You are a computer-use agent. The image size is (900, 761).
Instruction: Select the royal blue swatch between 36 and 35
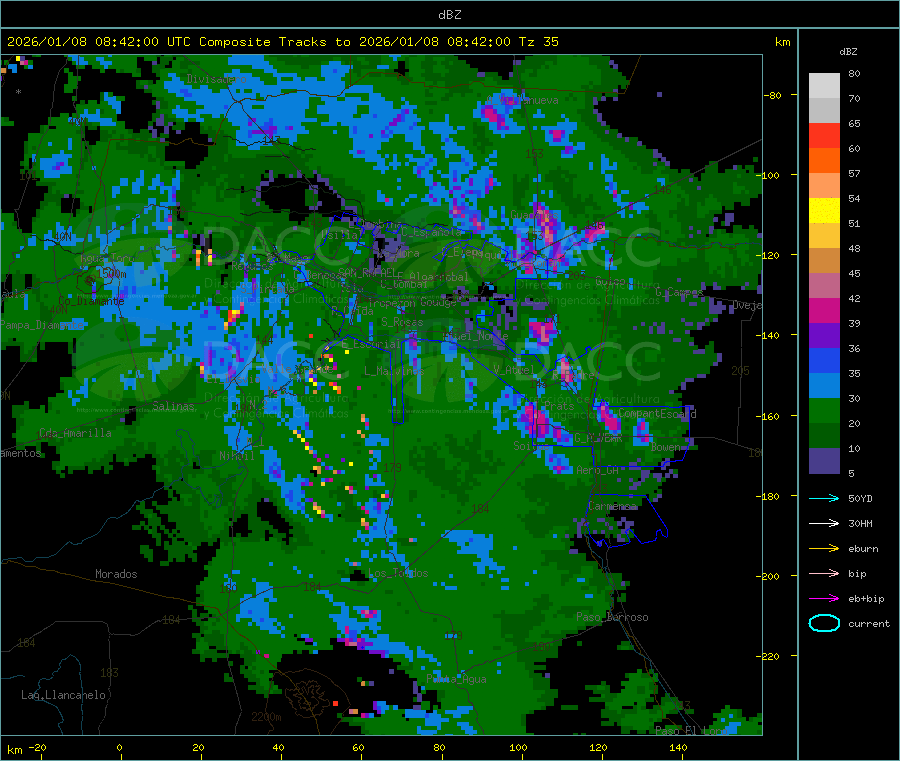pos(824,360)
